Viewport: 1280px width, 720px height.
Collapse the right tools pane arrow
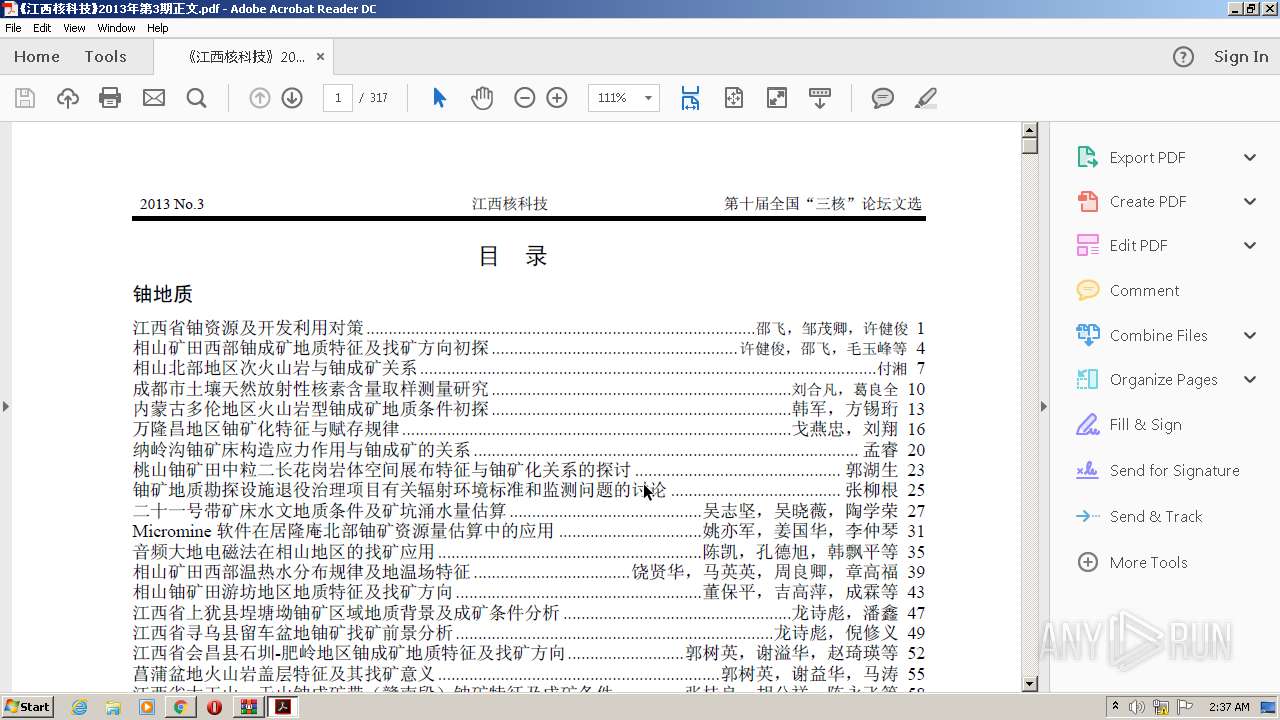[1044, 407]
